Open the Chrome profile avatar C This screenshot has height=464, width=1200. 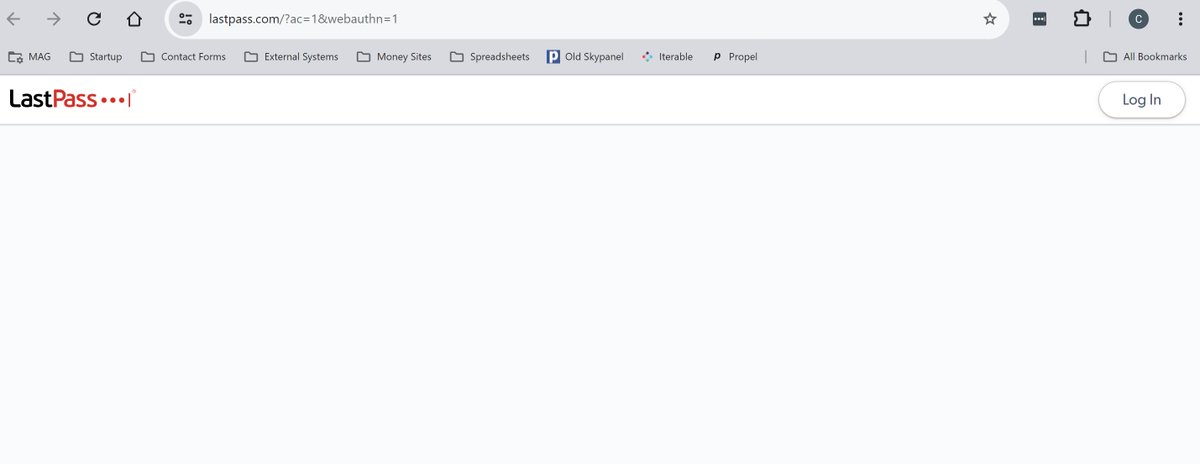(1138, 19)
